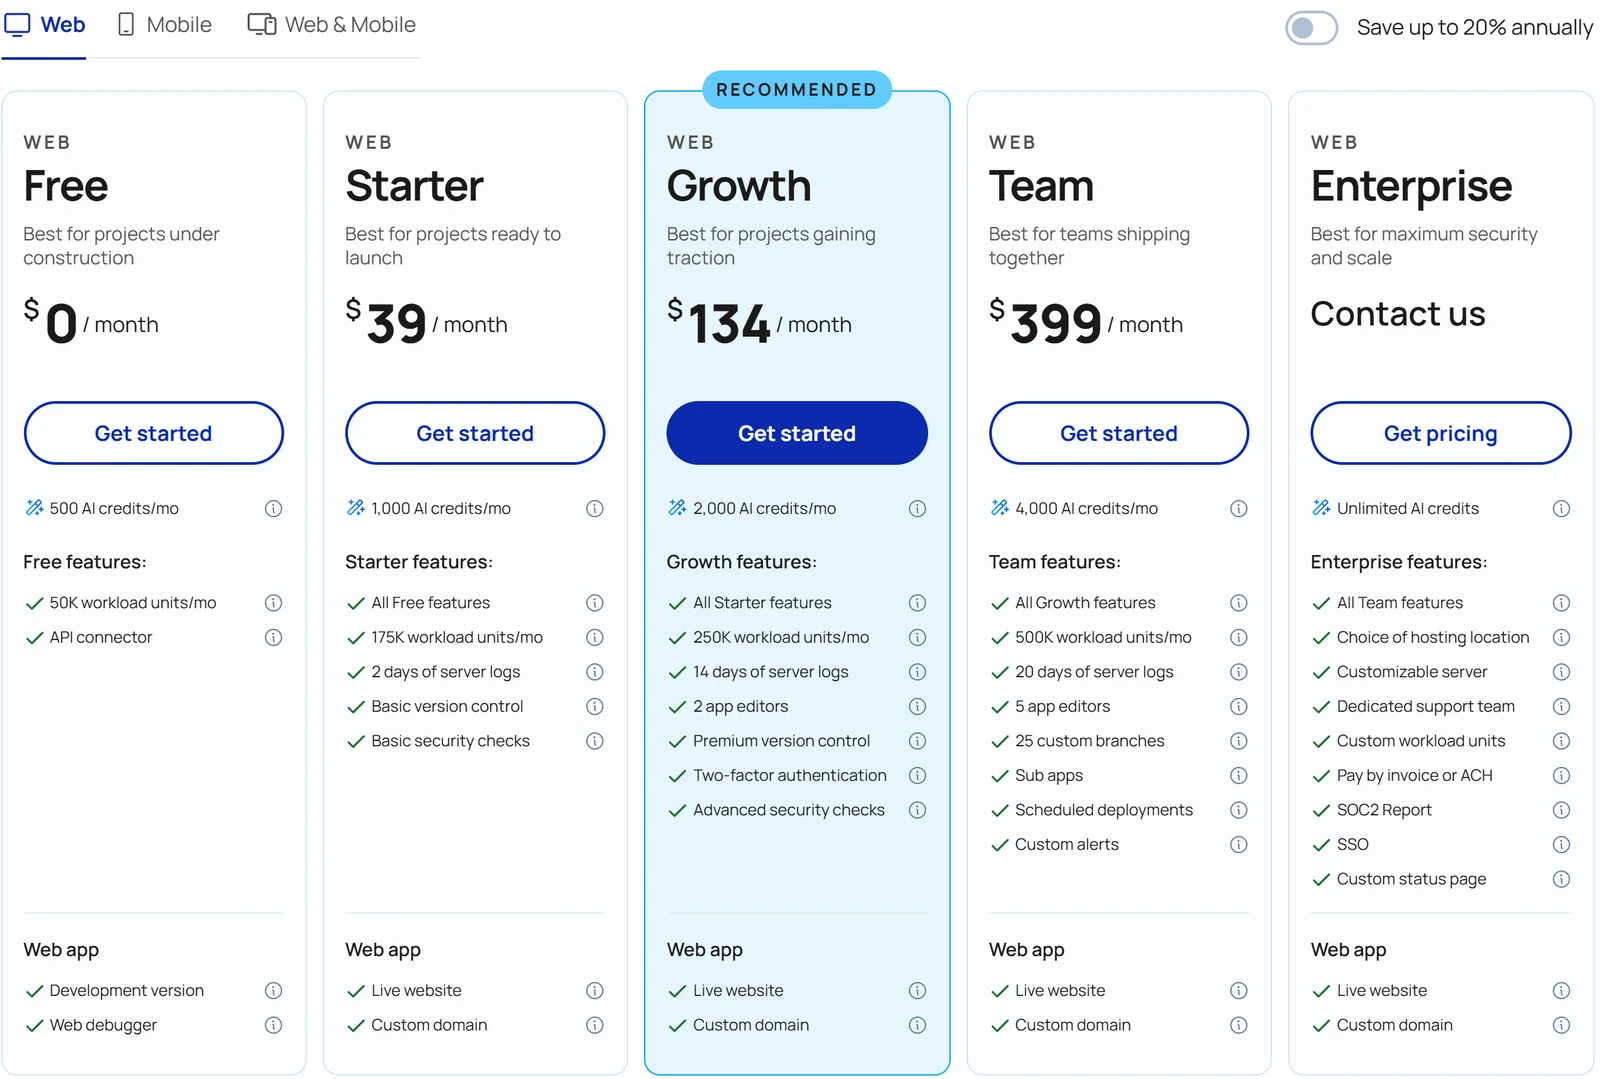Click the RECOMMENDED badge on Growth plan

pyautogui.click(x=797, y=90)
